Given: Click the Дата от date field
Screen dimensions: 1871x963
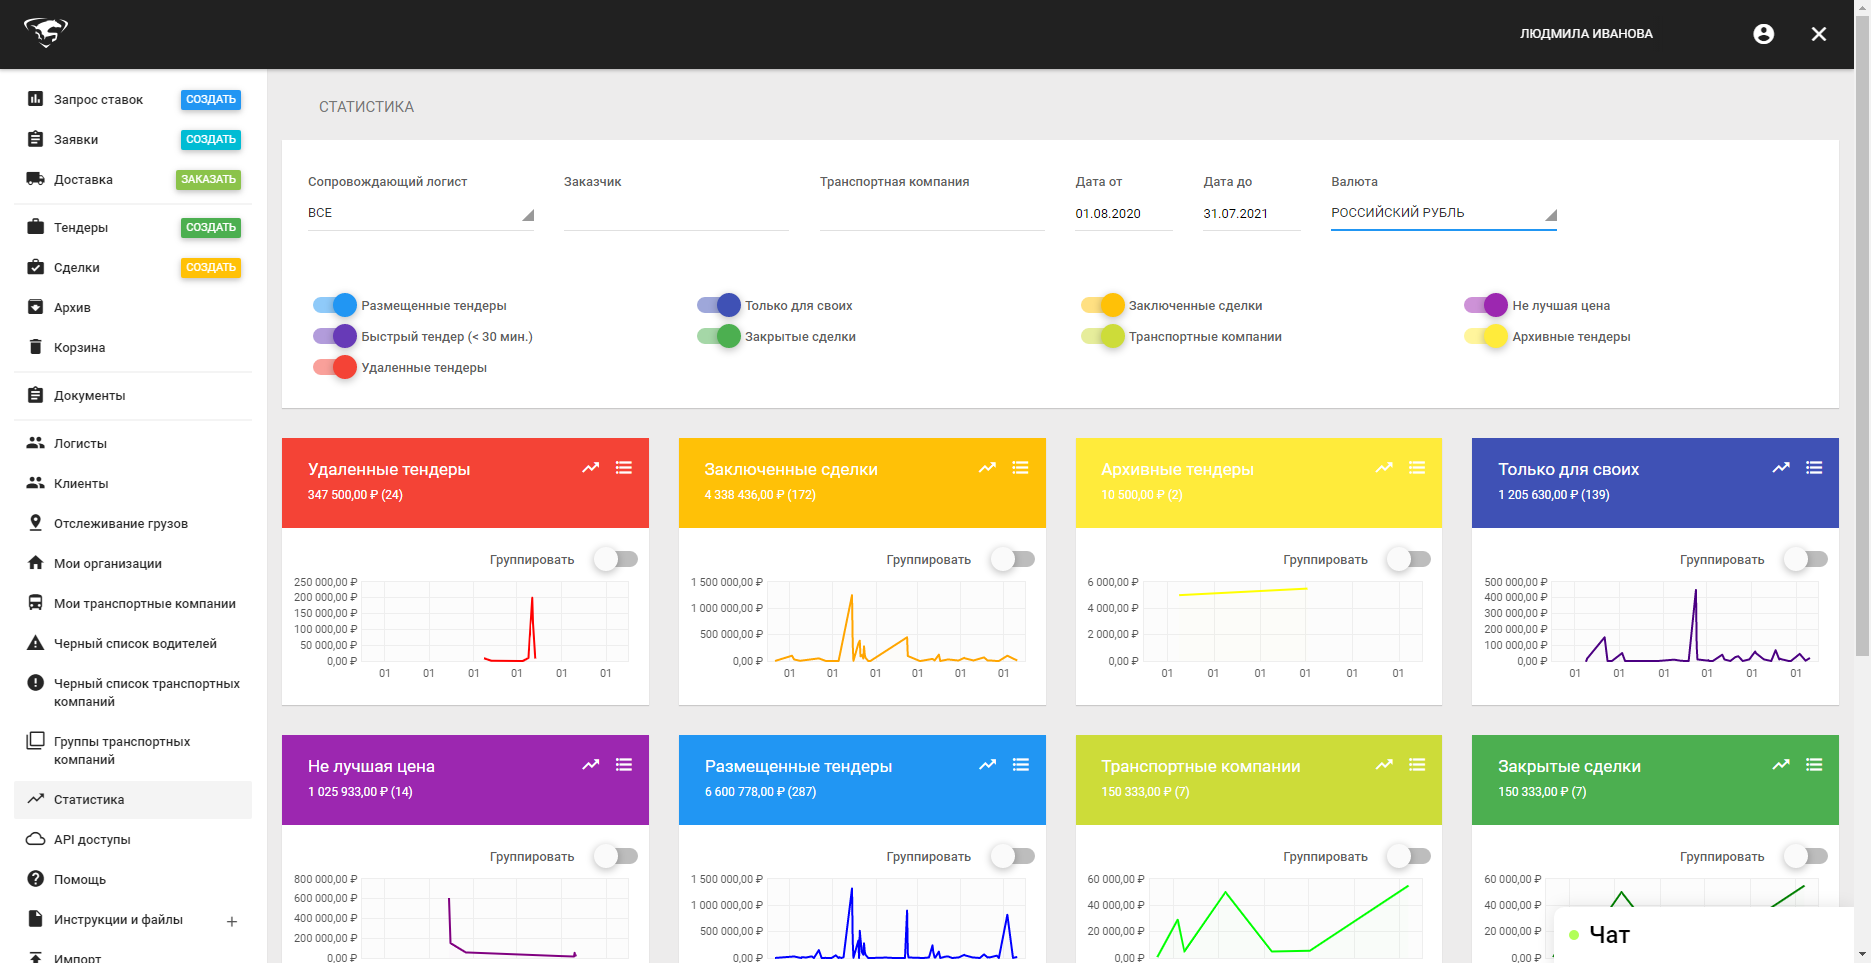Looking at the screenshot, I should [x=1124, y=214].
